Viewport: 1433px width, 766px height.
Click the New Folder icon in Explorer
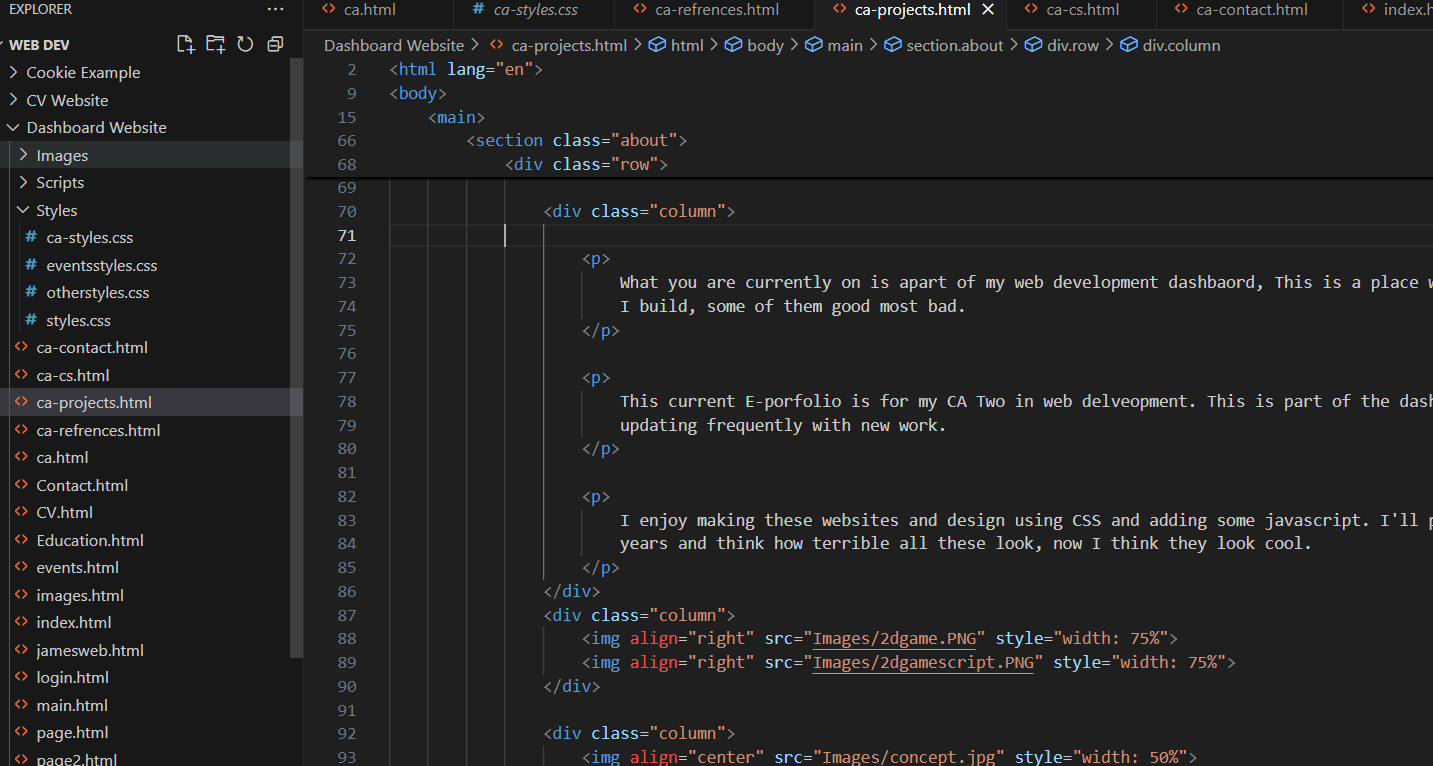(215, 44)
